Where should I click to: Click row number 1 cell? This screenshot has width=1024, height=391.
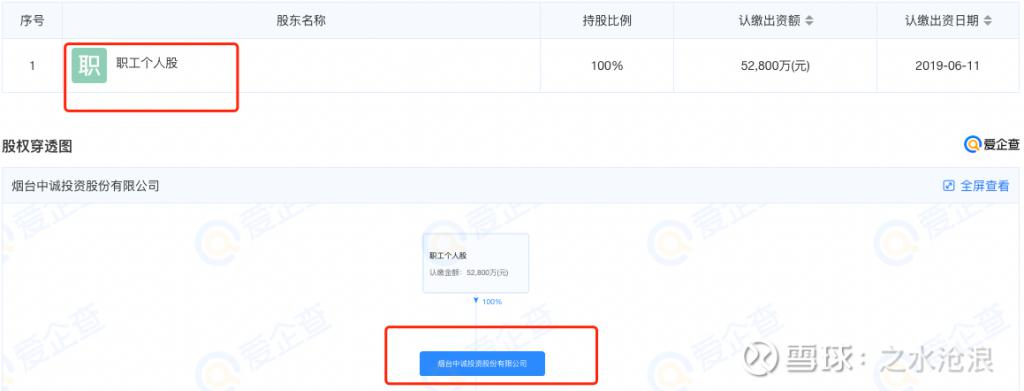pyautogui.click(x=32, y=66)
